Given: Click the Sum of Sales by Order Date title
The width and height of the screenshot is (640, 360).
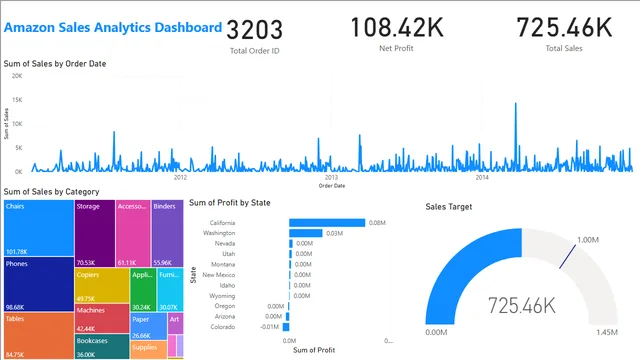Looking at the screenshot, I should coord(55,64).
